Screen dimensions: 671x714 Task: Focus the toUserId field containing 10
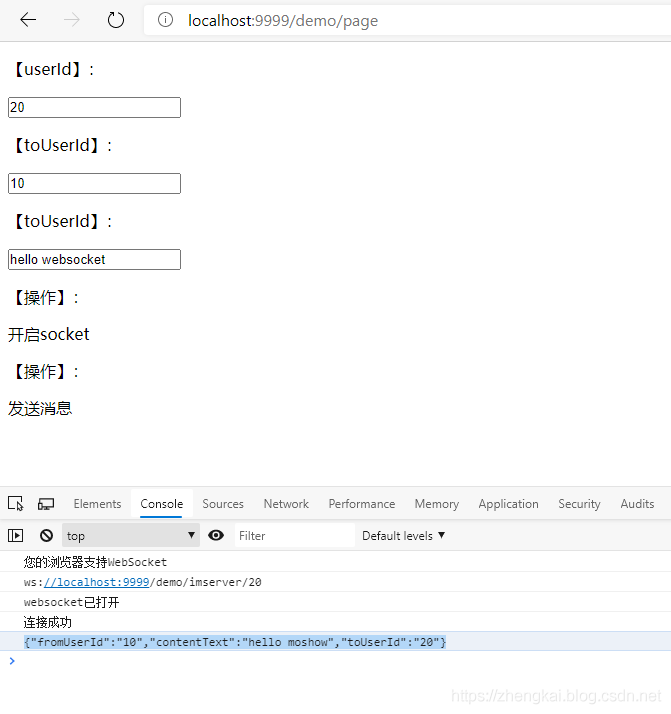[94, 184]
